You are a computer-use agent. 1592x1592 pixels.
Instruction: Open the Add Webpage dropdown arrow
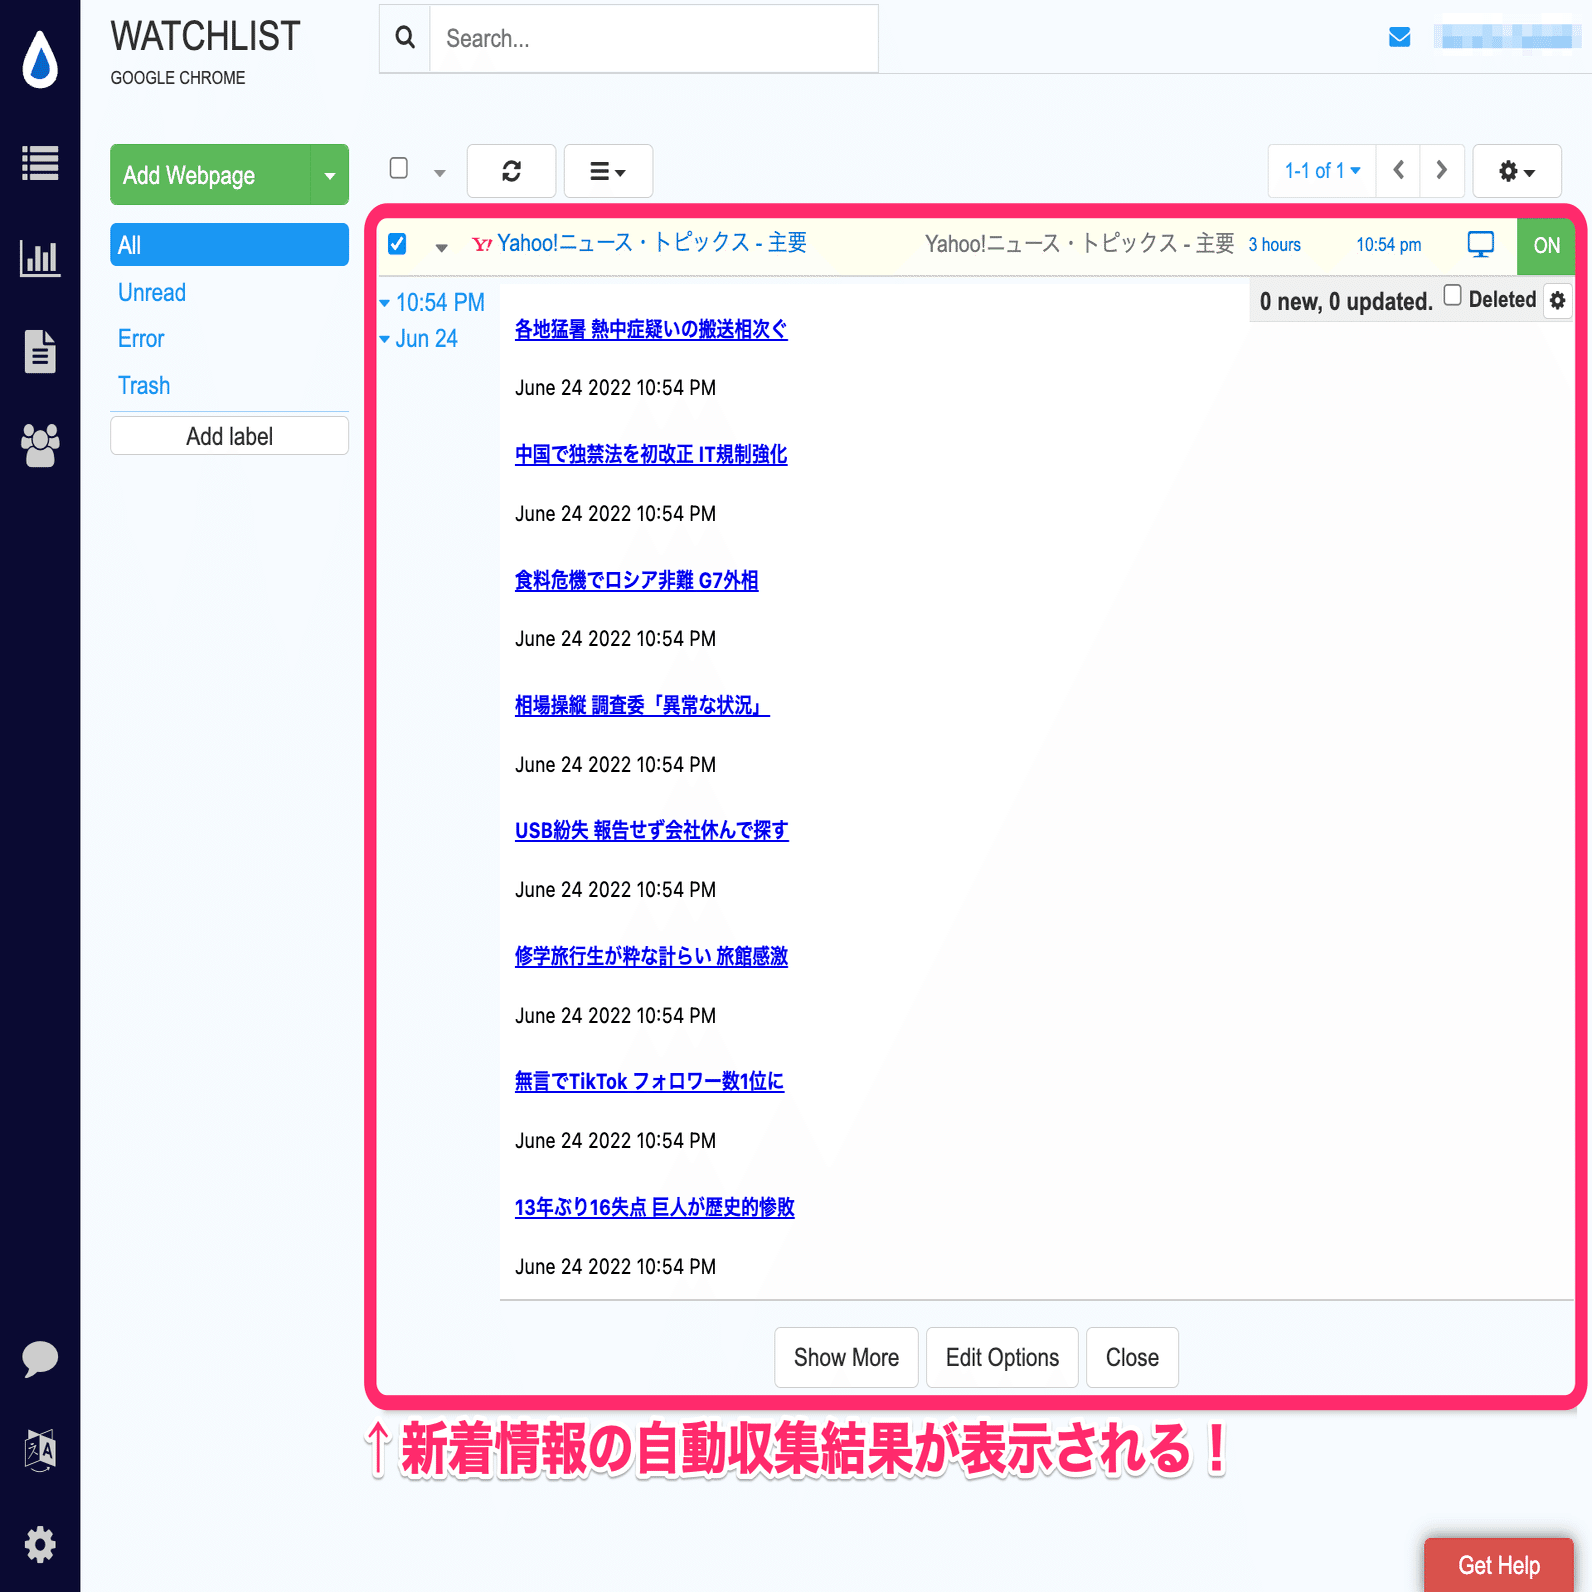pos(330,175)
